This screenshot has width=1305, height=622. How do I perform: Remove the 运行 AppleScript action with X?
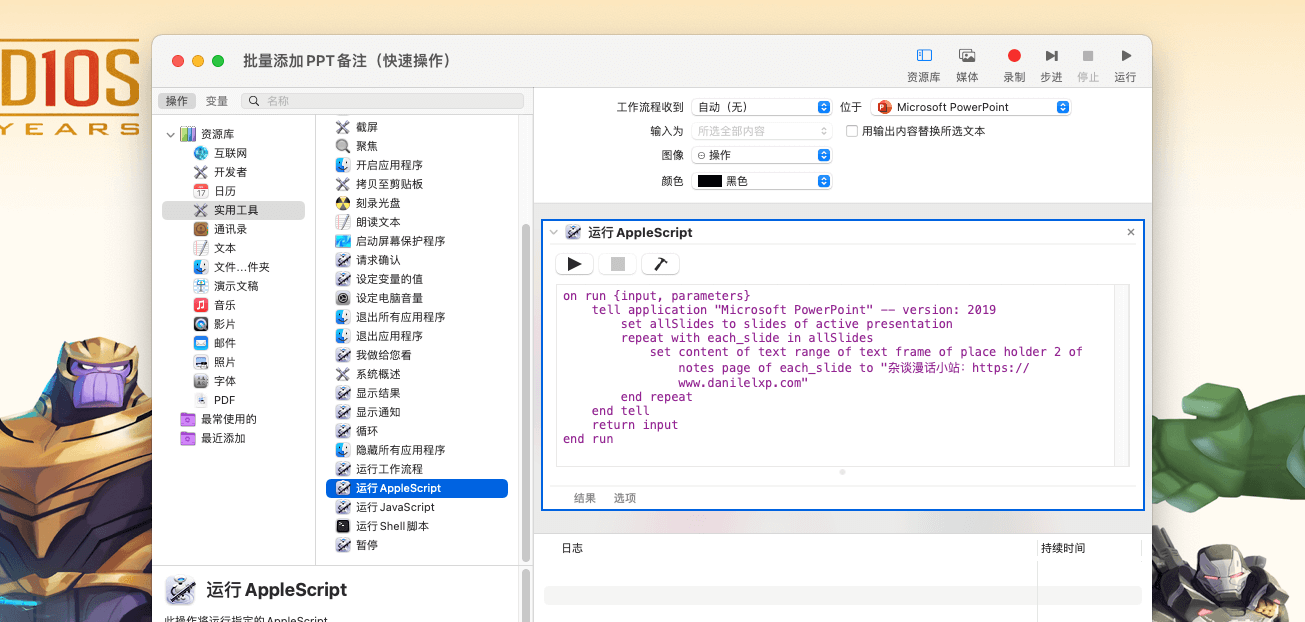tap(1131, 232)
